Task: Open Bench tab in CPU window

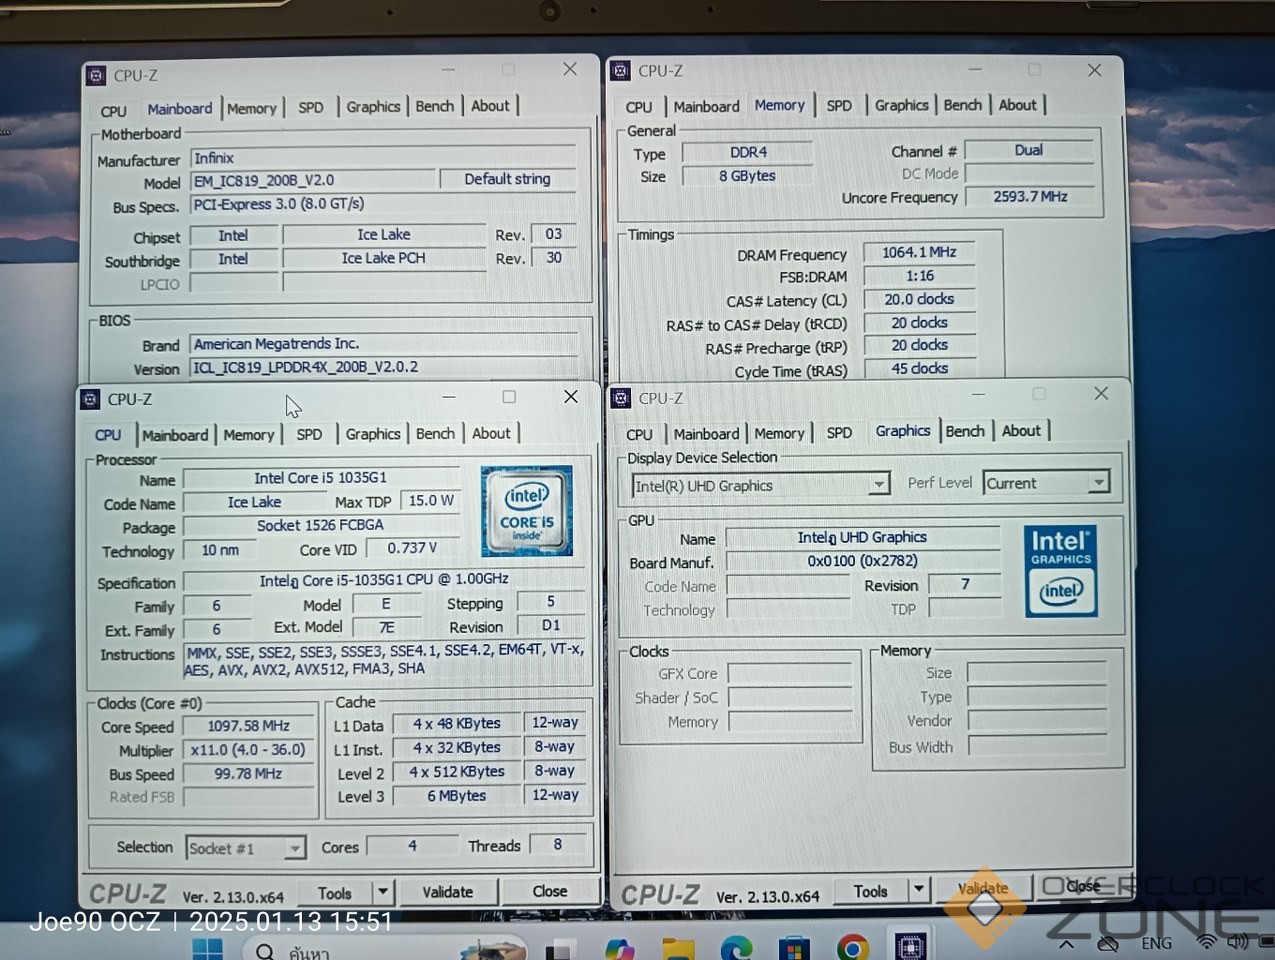Action: click(435, 434)
